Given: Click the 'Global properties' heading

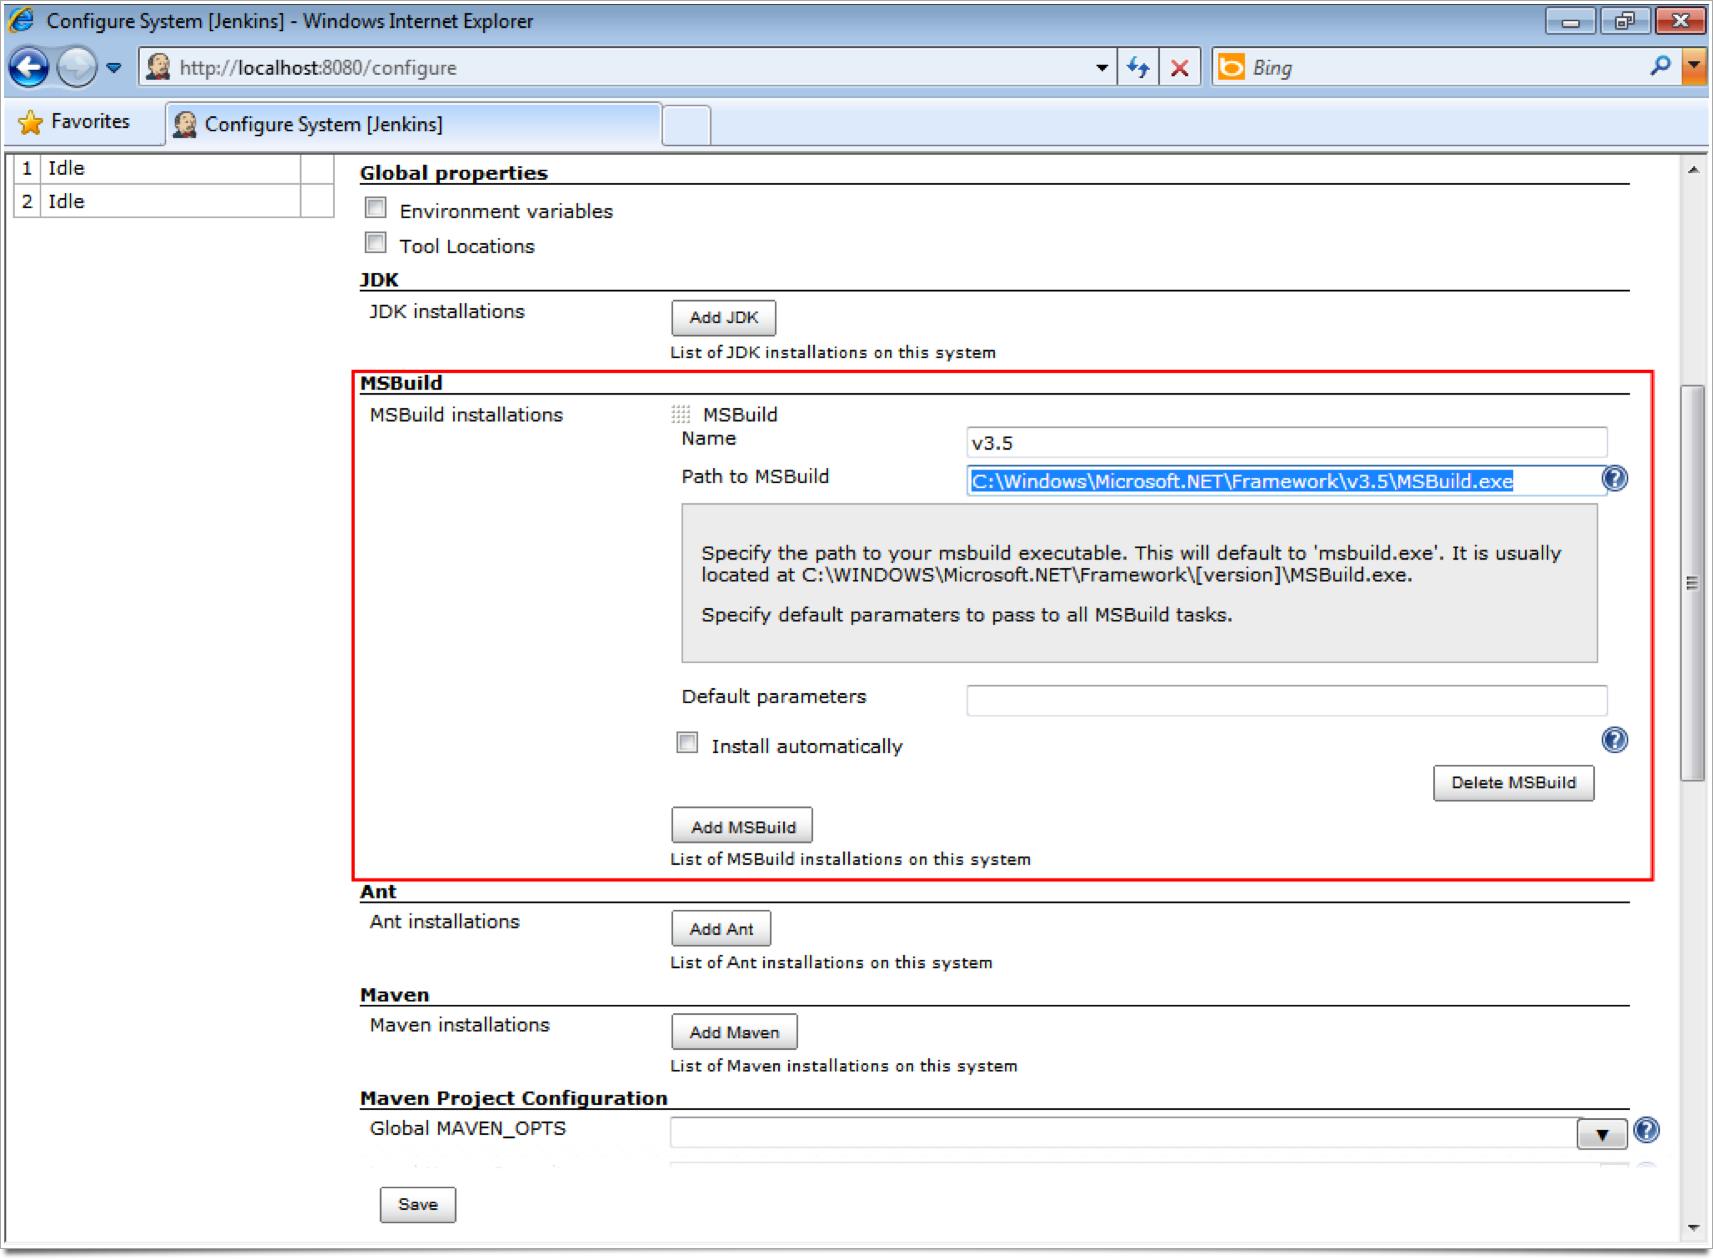Looking at the screenshot, I should coord(454,173).
